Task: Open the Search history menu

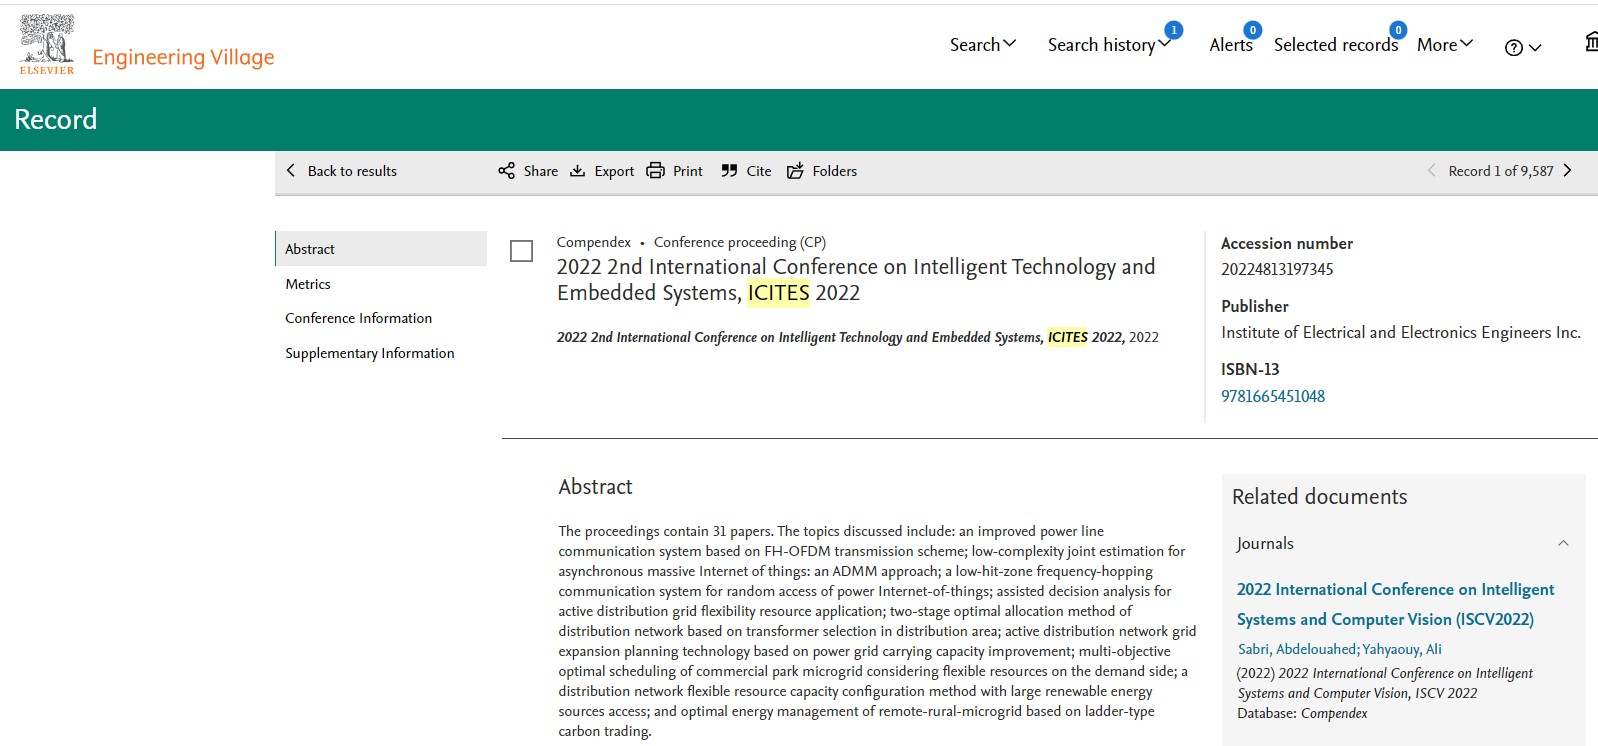Action: [1109, 45]
